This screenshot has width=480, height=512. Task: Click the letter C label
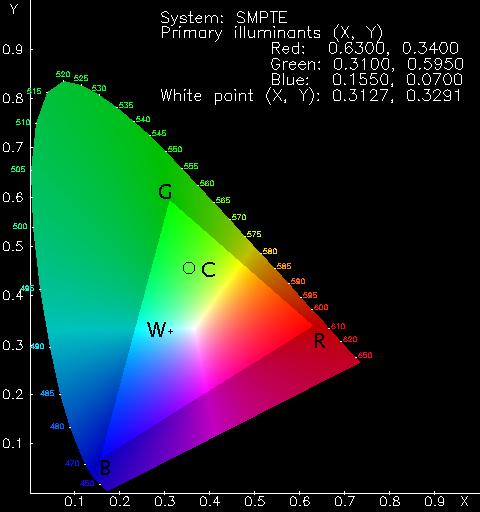click(209, 270)
